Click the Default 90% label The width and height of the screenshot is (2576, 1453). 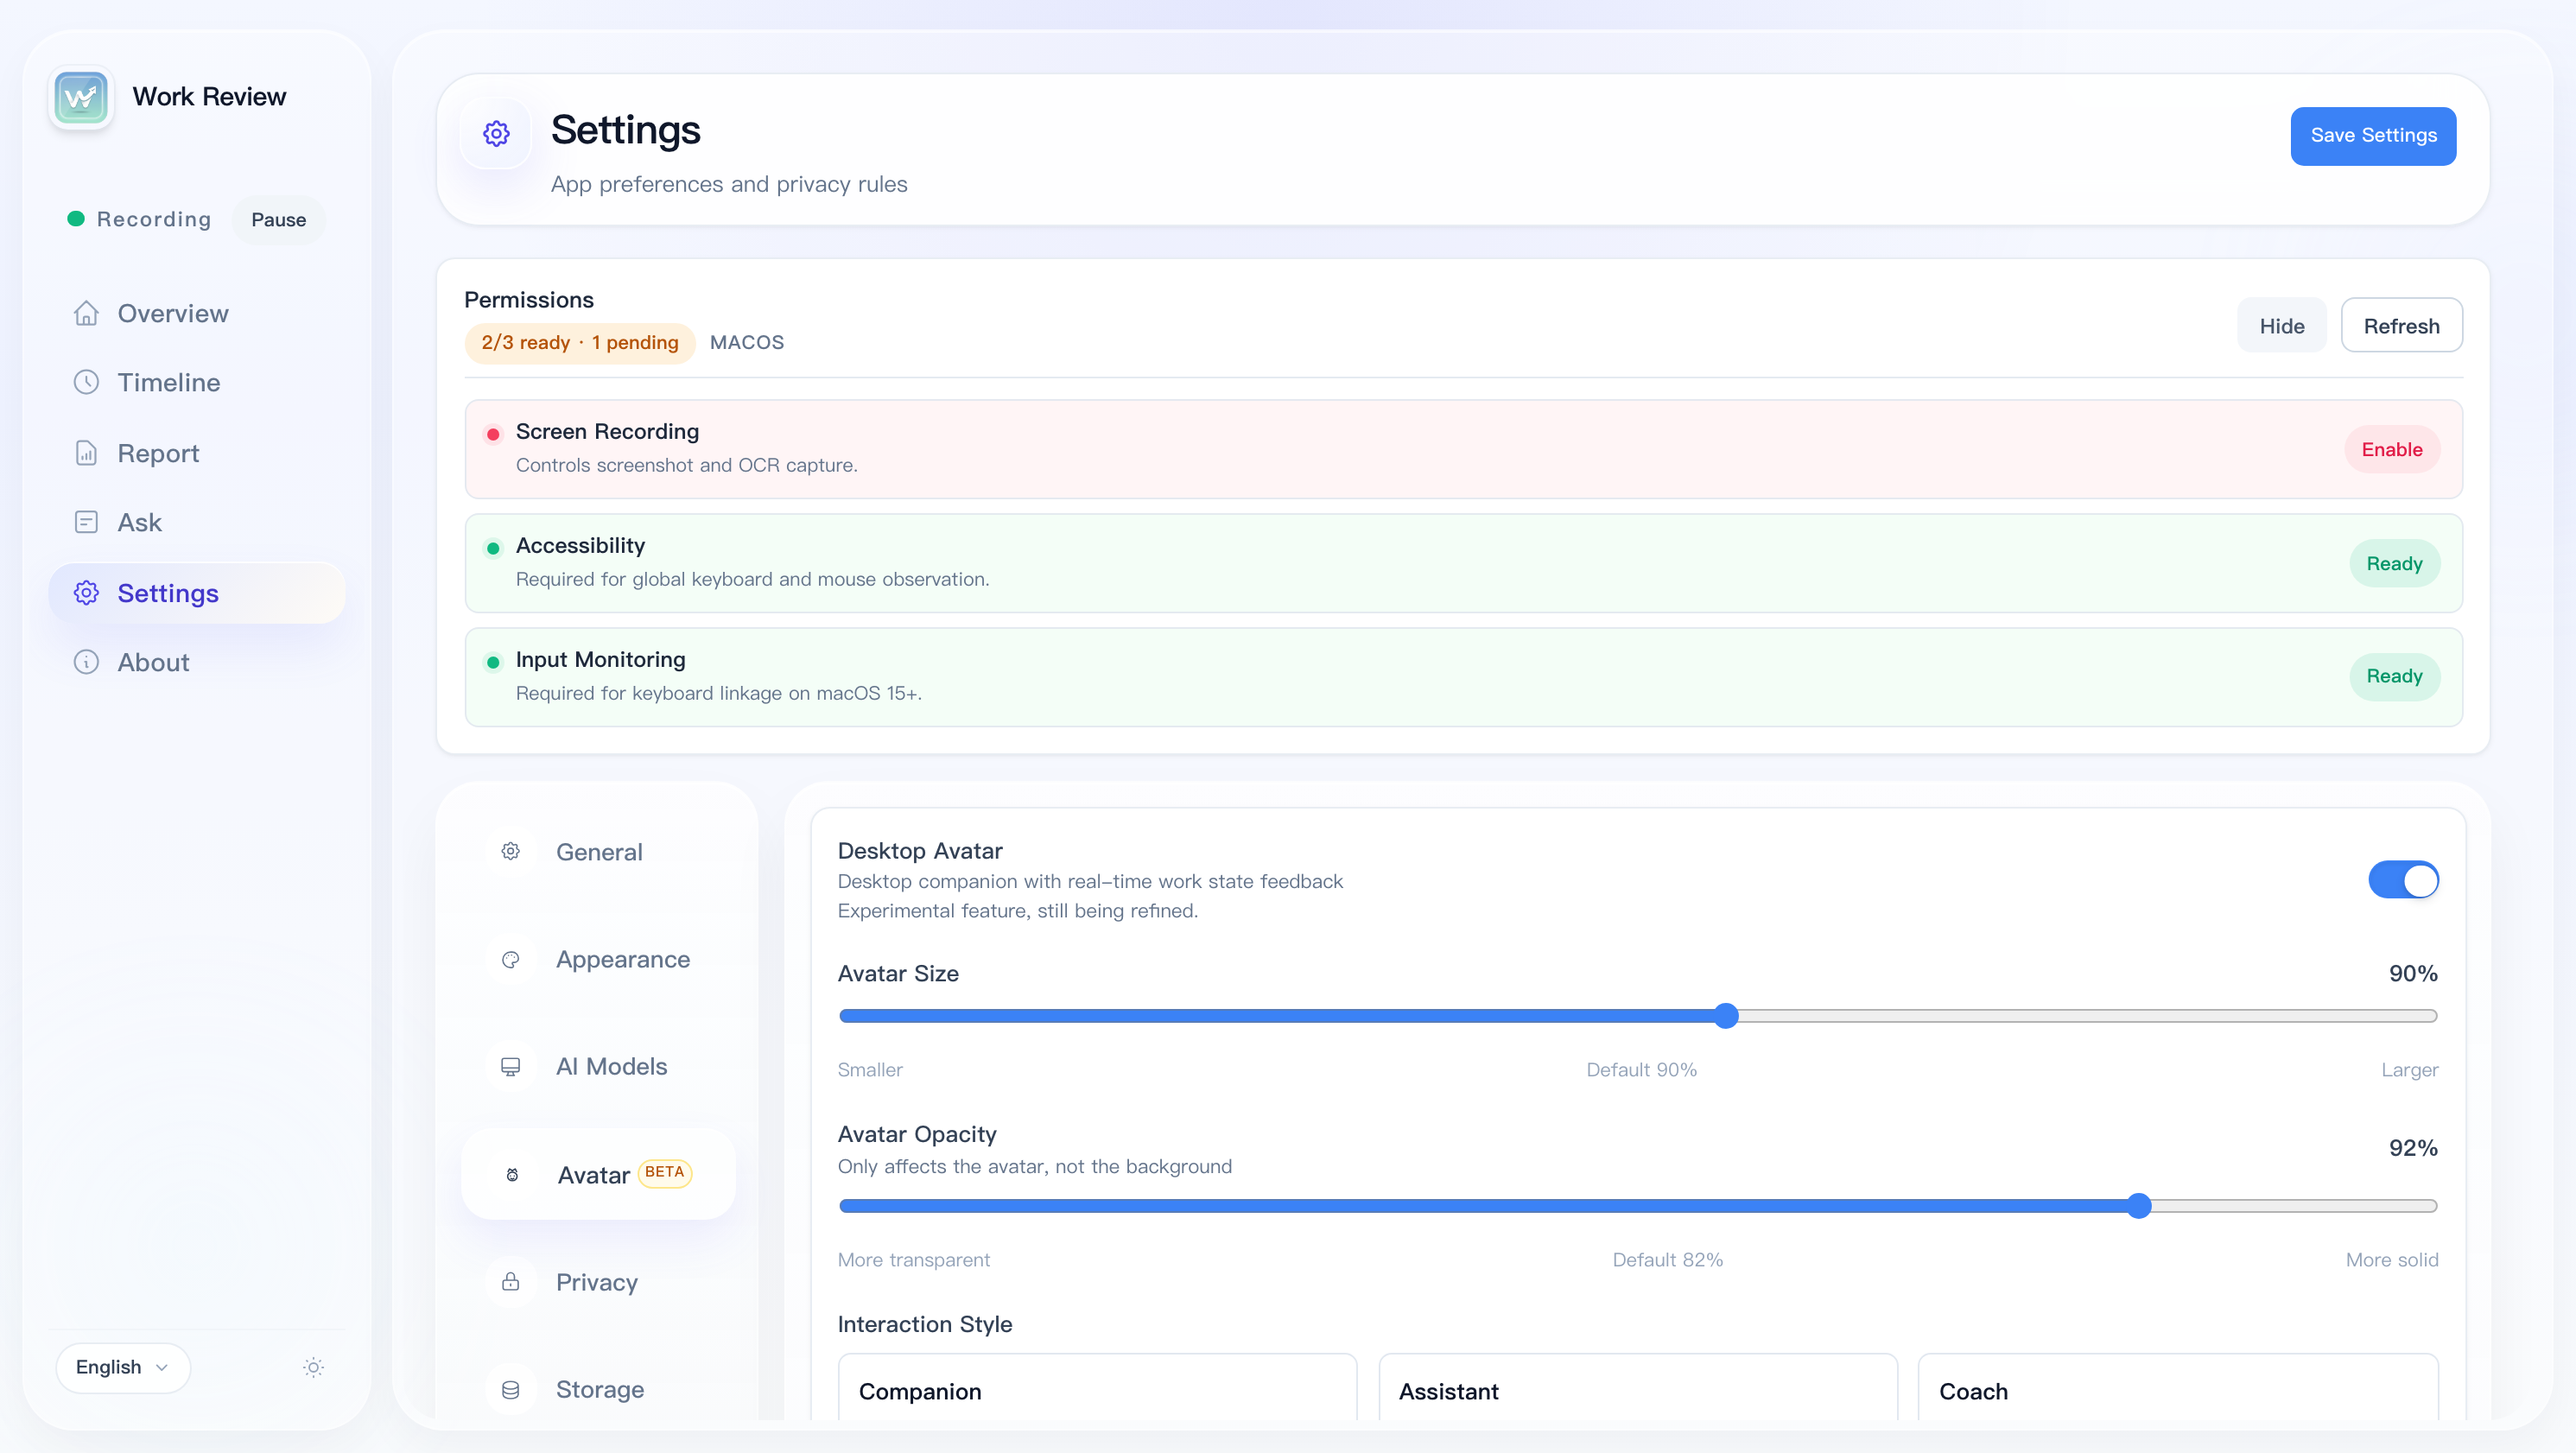pyautogui.click(x=1641, y=1070)
